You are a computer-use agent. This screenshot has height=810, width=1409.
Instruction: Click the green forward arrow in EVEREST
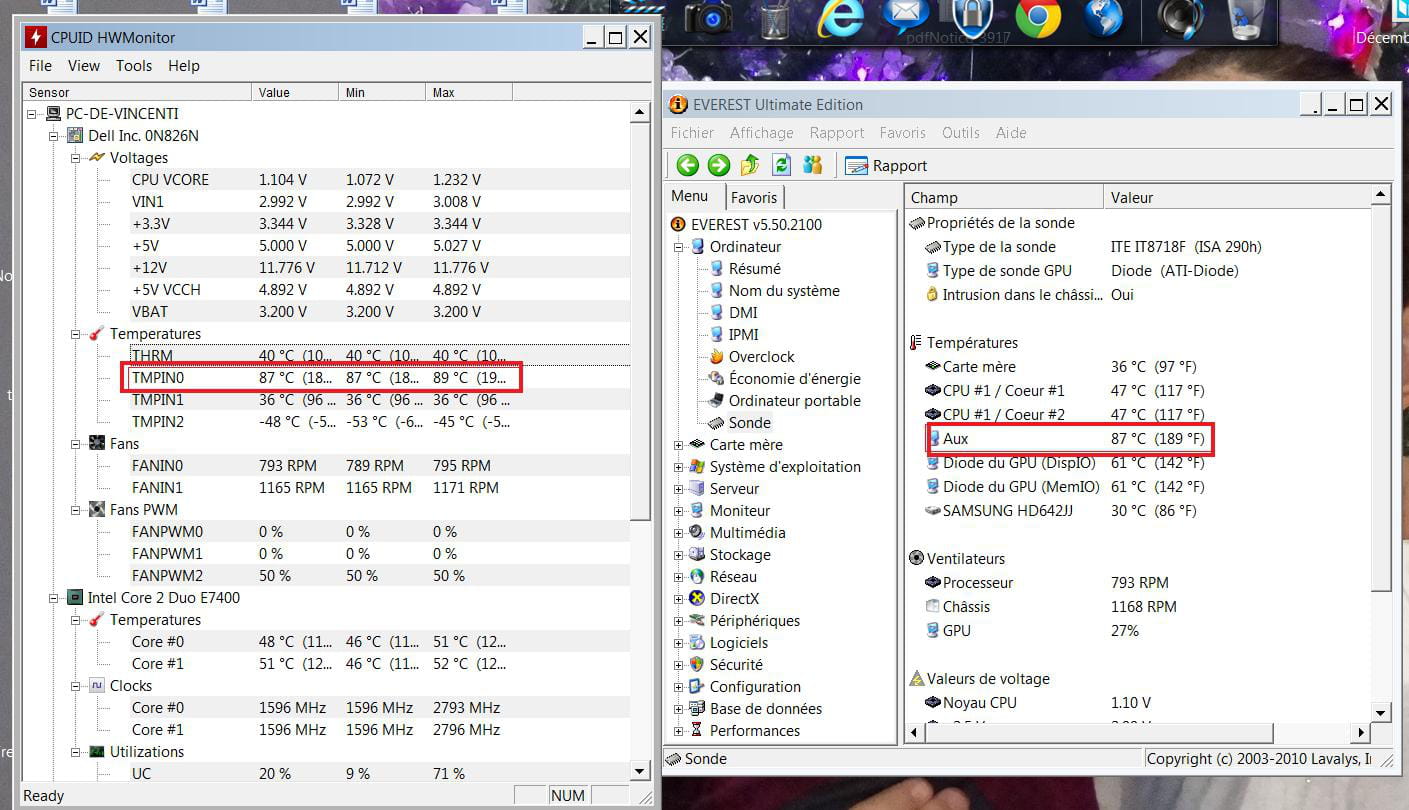[718, 165]
